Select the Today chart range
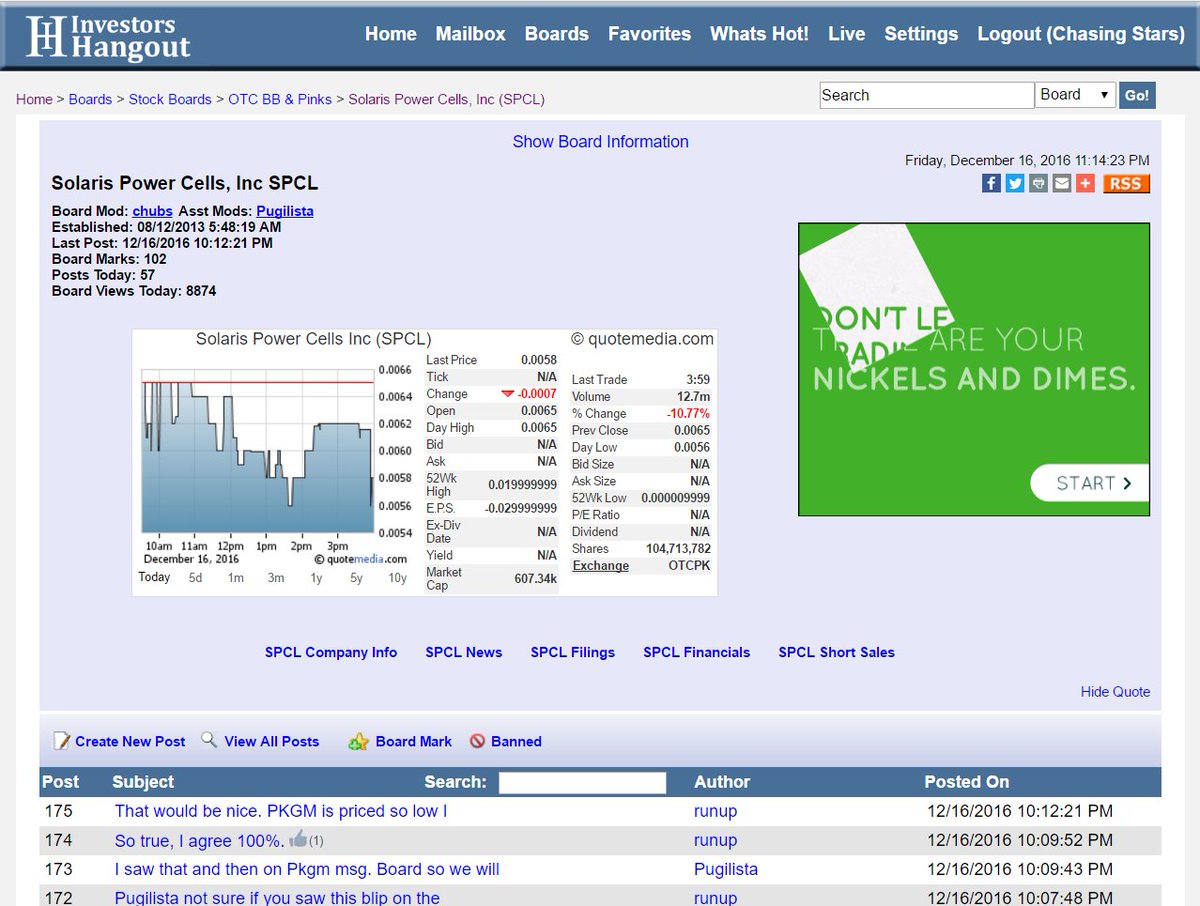 (x=154, y=577)
